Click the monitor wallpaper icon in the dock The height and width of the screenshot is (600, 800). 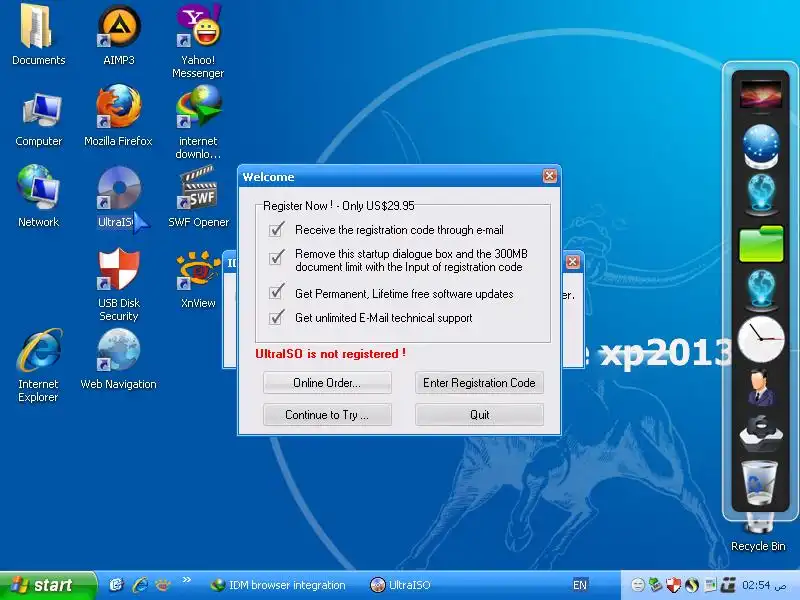coord(760,94)
